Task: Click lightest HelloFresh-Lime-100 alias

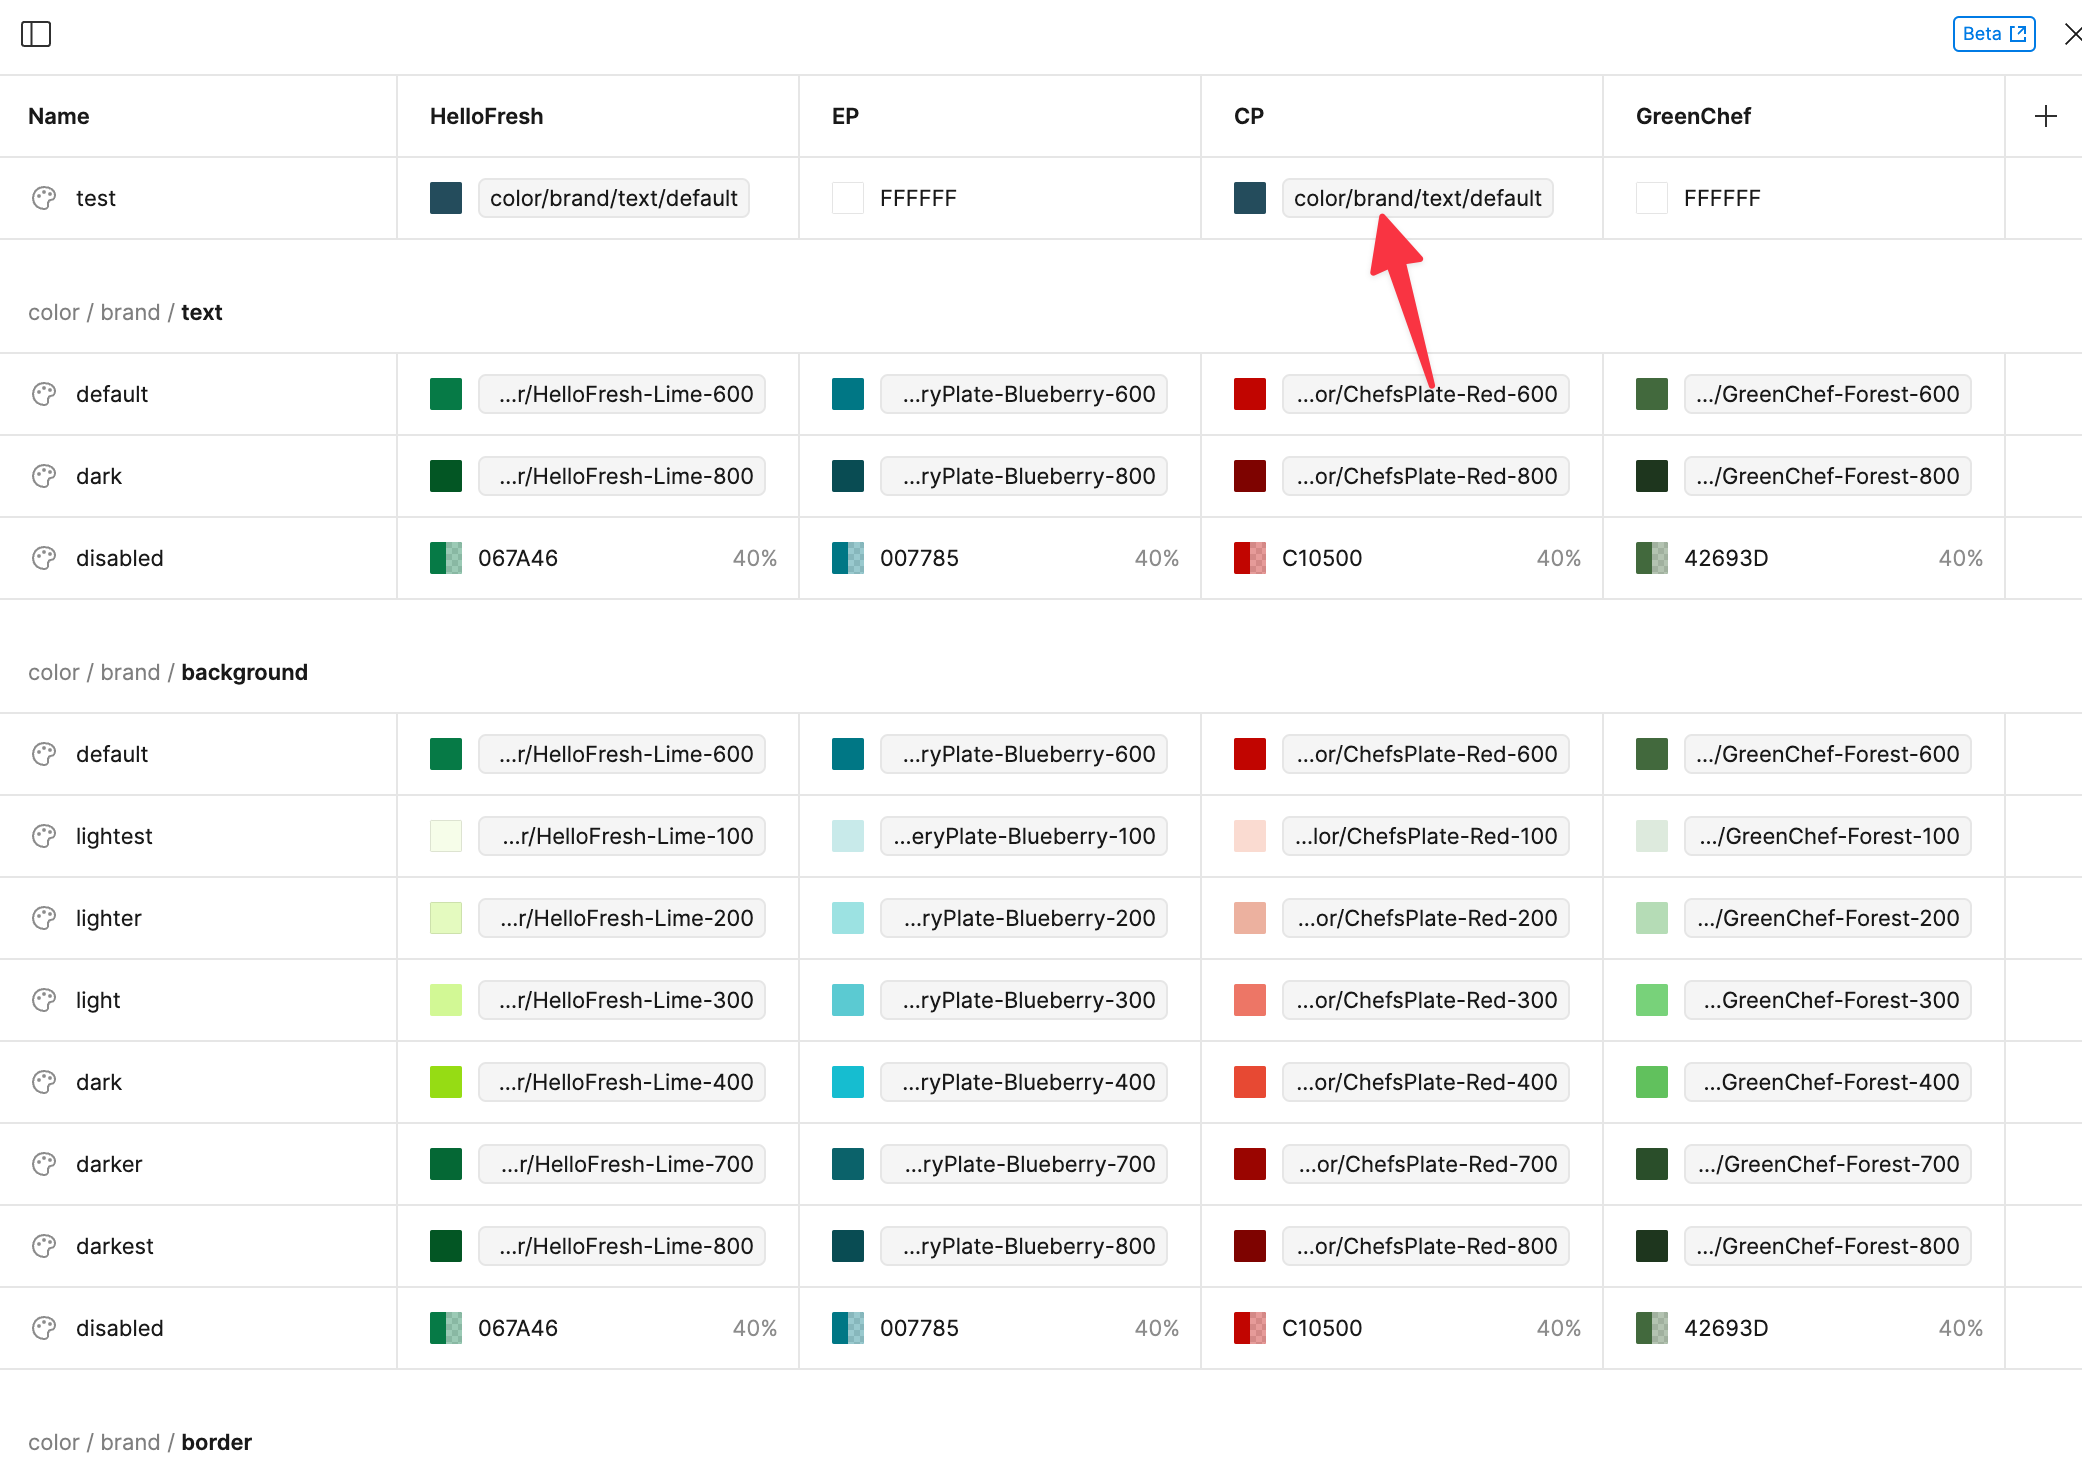Action: pos(622,836)
